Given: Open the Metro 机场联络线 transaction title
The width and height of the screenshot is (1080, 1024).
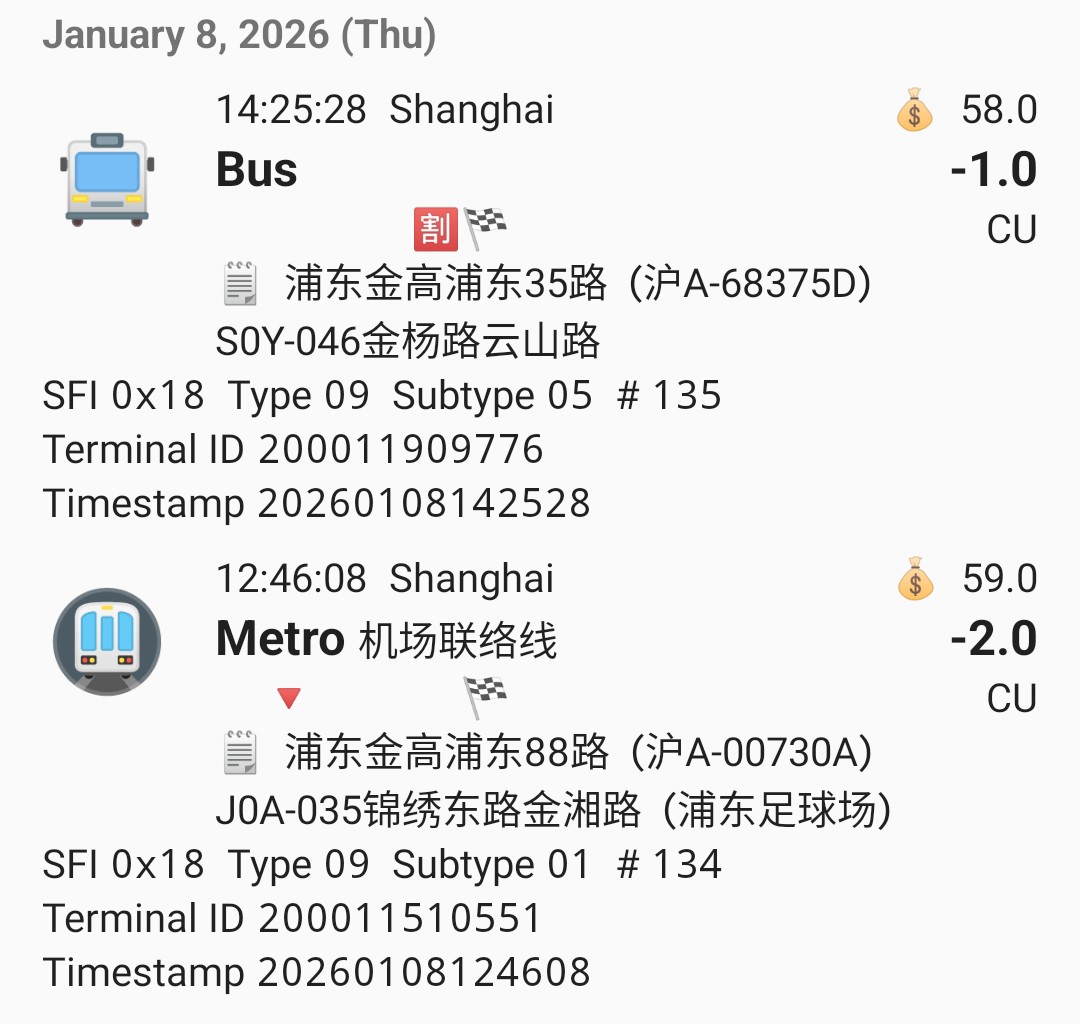Looking at the screenshot, I should point(386,639).
